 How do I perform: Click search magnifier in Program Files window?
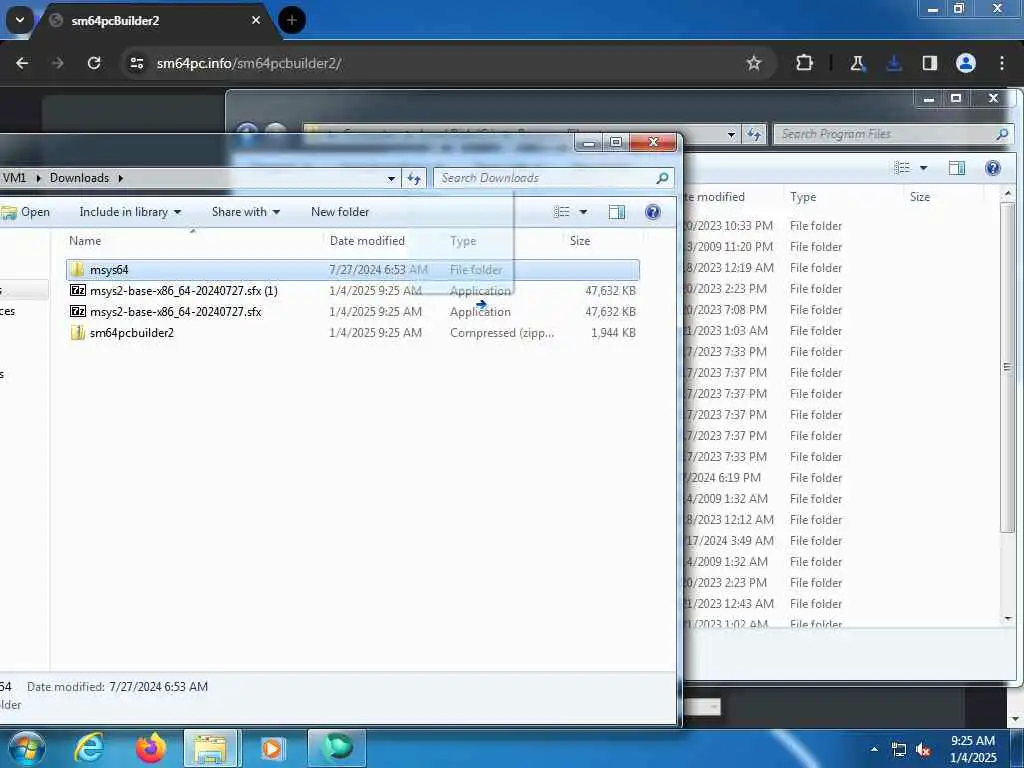coord(1002,134)
